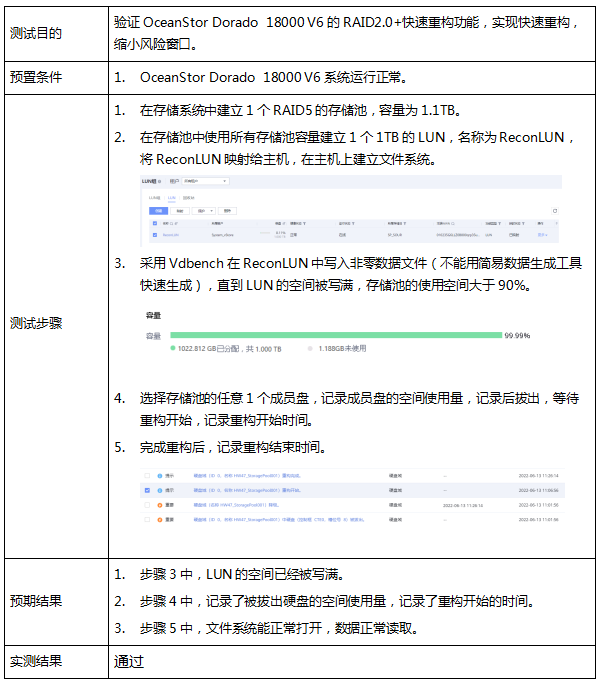Click the 测试步骤 row header cell
This screenshot has height=684, width=600.
(x=56, y=326)
